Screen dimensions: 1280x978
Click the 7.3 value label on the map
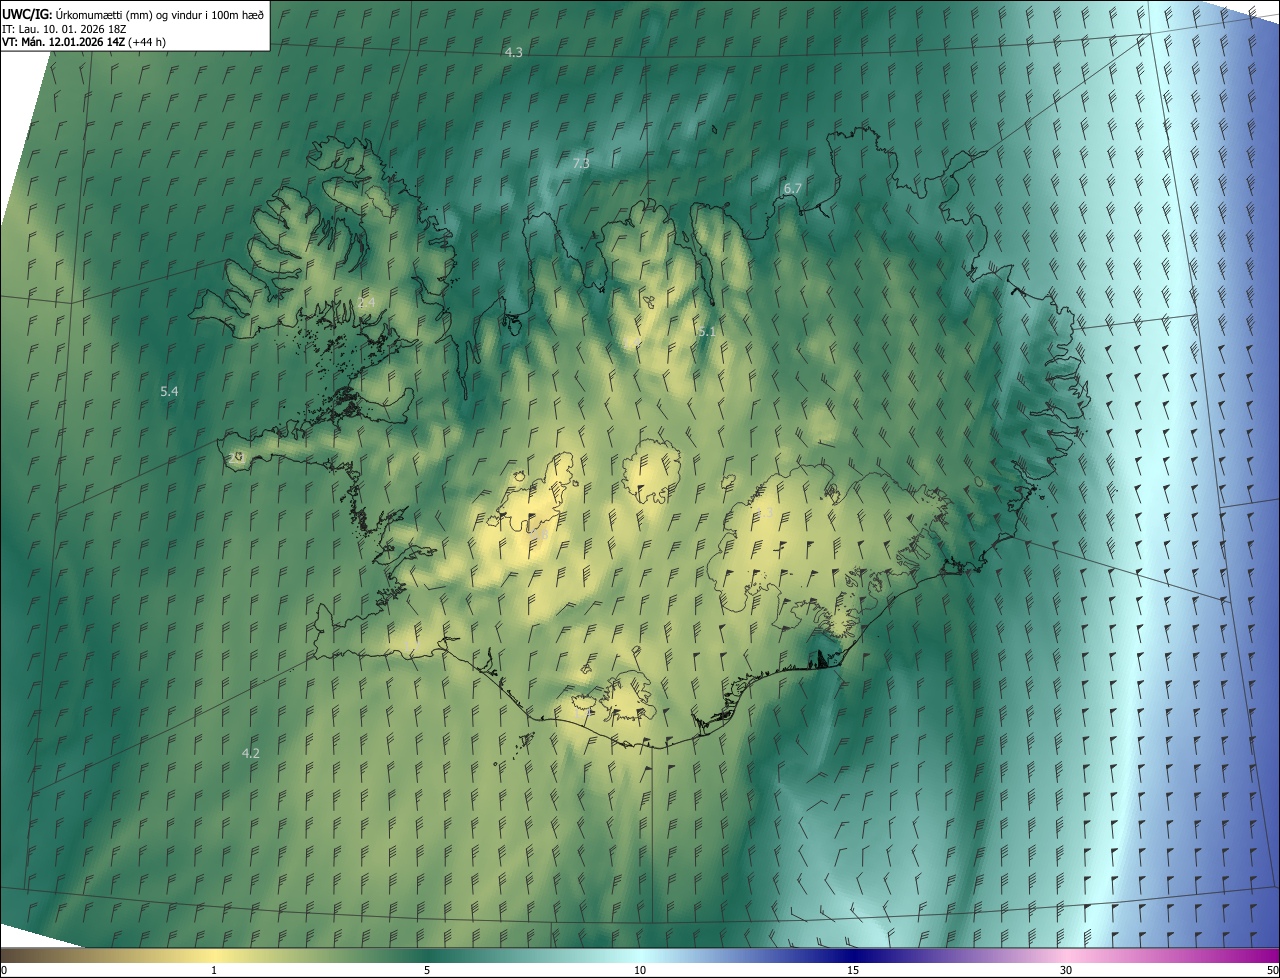(x=581, y=163)
